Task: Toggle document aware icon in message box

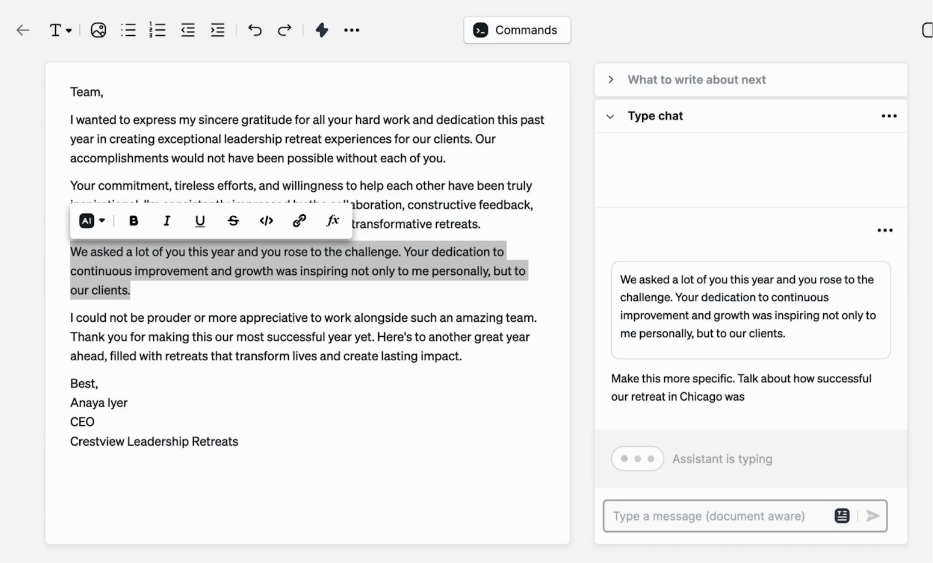Action: pos(842,516)
